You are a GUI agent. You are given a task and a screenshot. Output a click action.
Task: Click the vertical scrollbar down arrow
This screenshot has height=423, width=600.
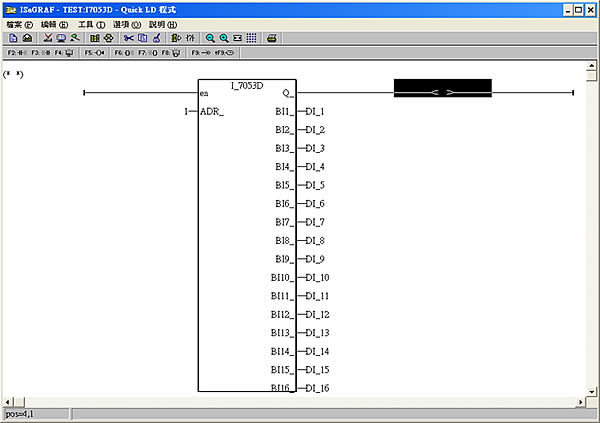pos(592,387)
